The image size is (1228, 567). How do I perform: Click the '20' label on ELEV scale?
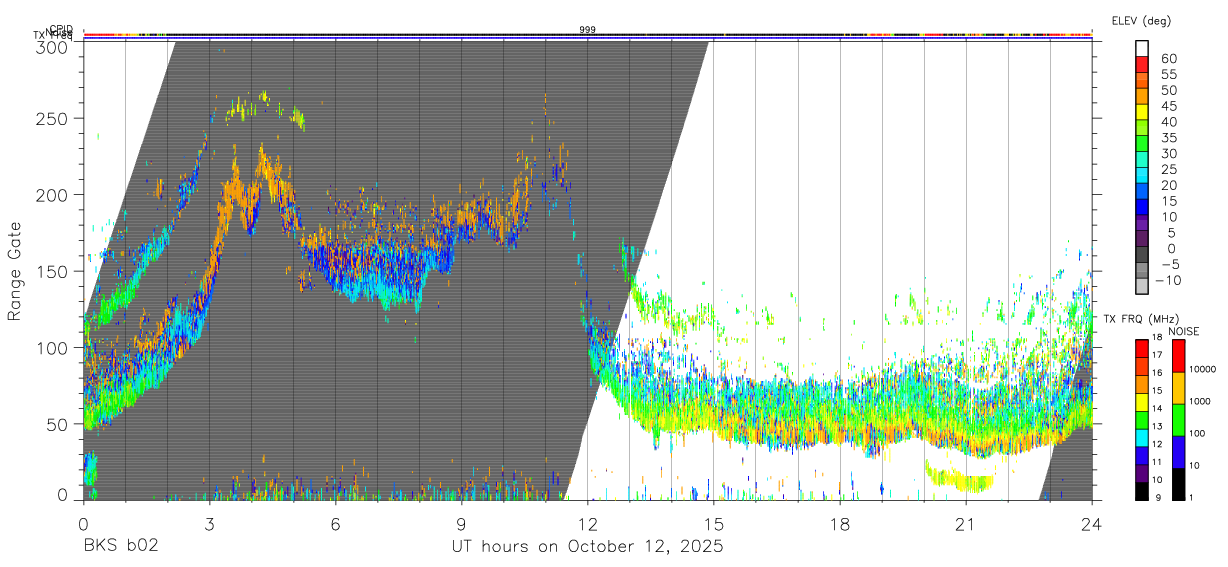click(x=1169, y=185)
